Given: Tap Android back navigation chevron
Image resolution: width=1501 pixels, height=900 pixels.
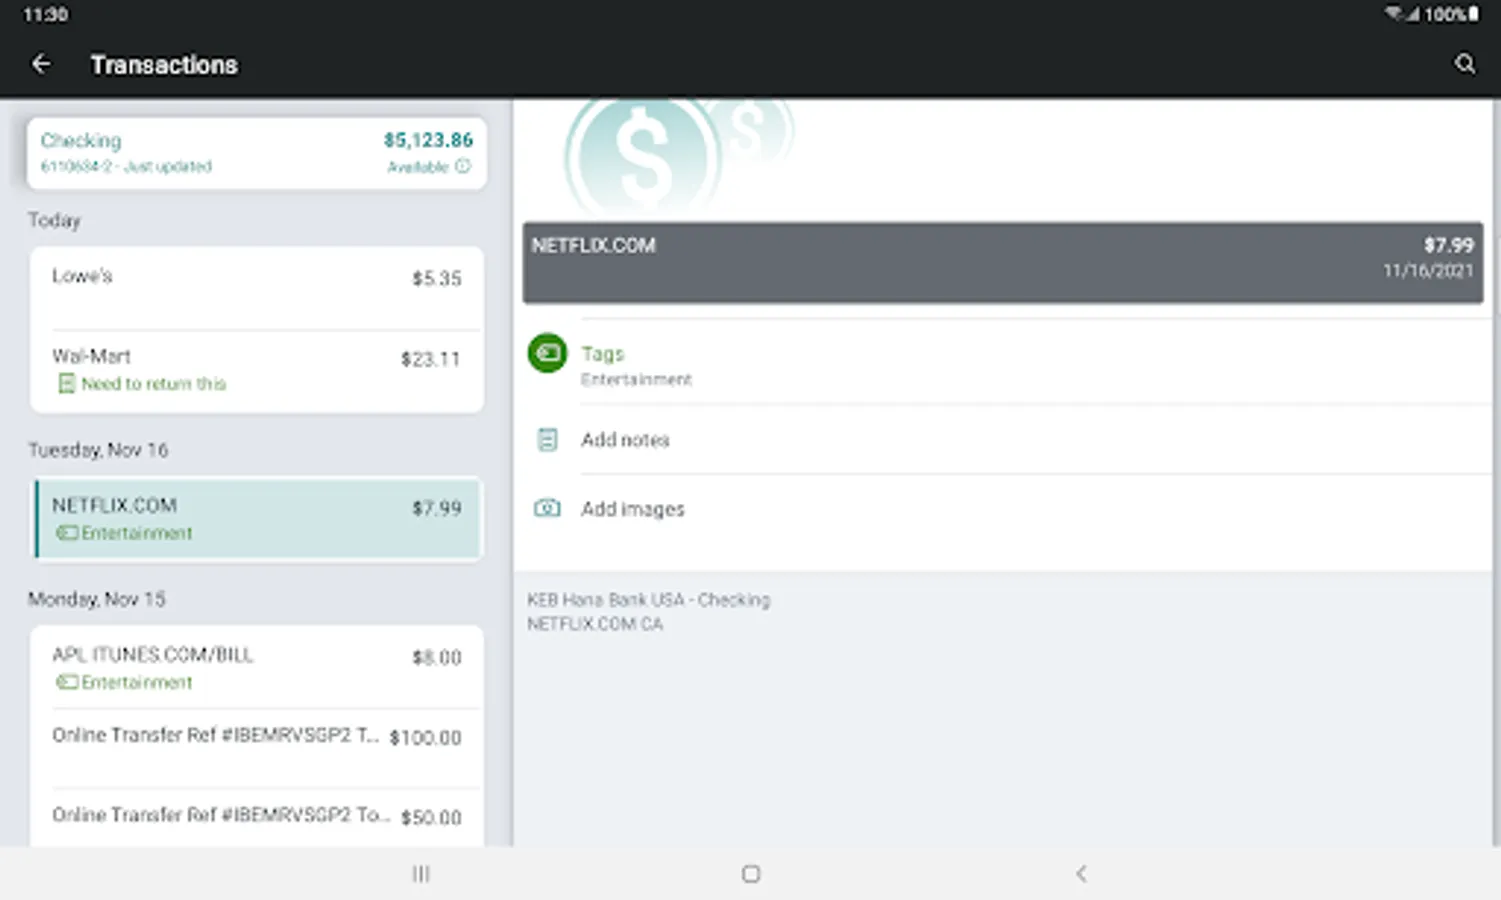Looking at the screenshot, I should tap(1081, 874).
